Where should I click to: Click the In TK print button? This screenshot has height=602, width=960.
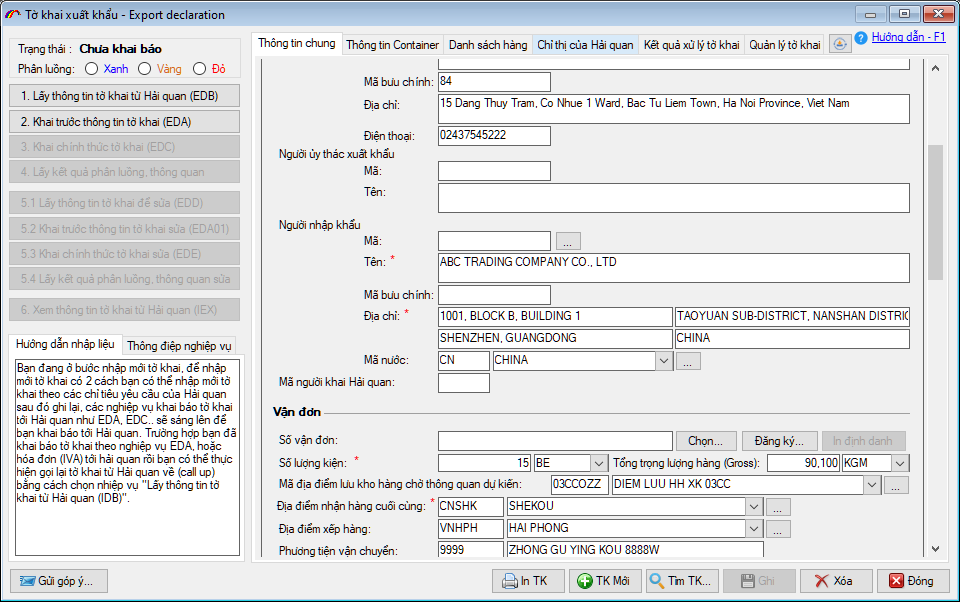click(x=528, y=581)
